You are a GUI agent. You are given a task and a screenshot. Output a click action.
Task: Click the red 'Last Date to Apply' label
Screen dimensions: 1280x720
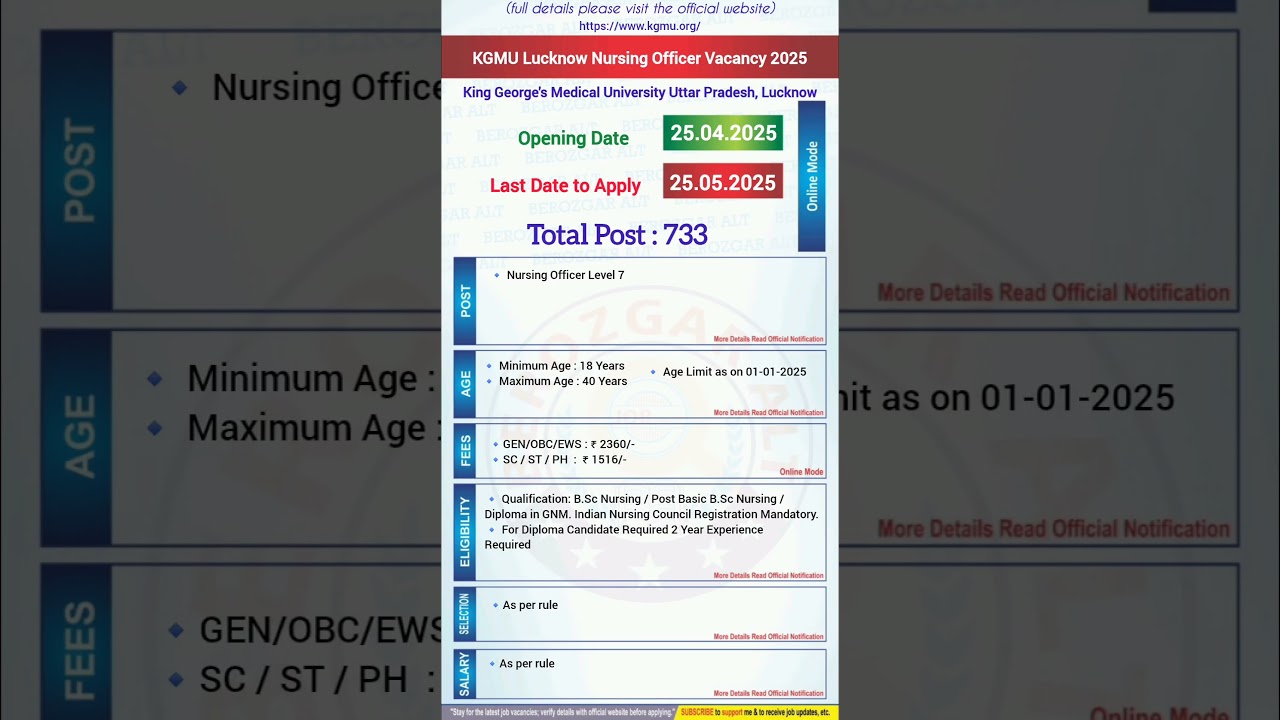pyautogui.click(x=565, y=185)
